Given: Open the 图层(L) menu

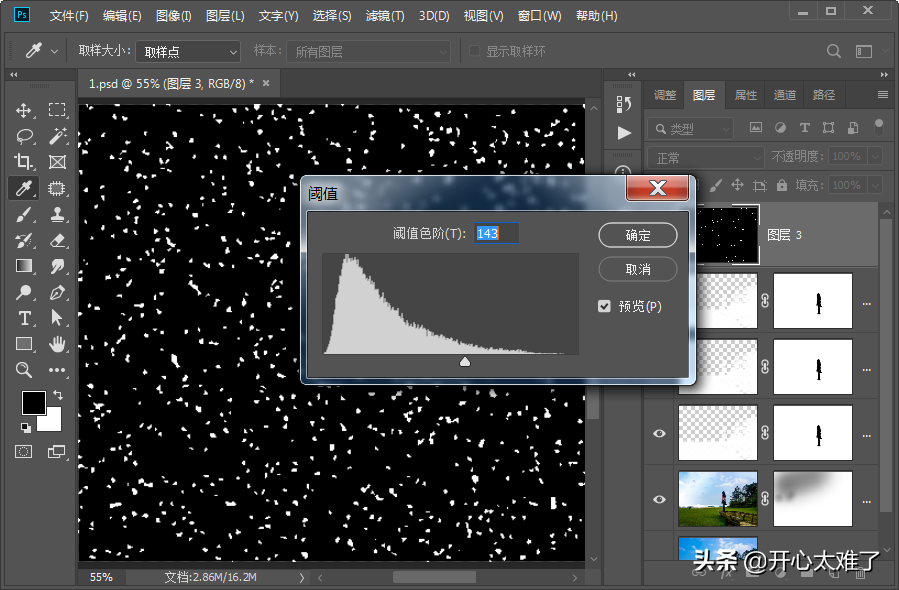Looking at the screenshot, I should click(225, 16).
